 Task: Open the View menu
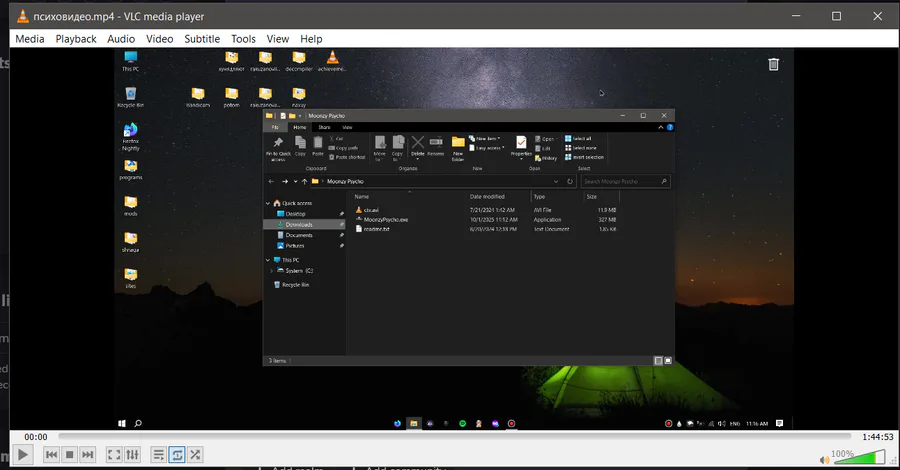(278, 39)
